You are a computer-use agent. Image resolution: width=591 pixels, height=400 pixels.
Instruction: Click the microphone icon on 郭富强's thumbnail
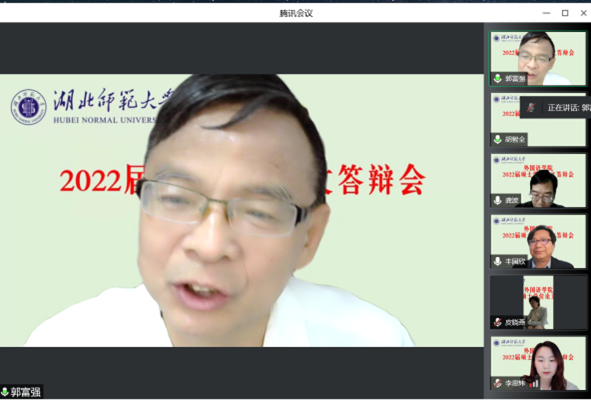(498, 78)
